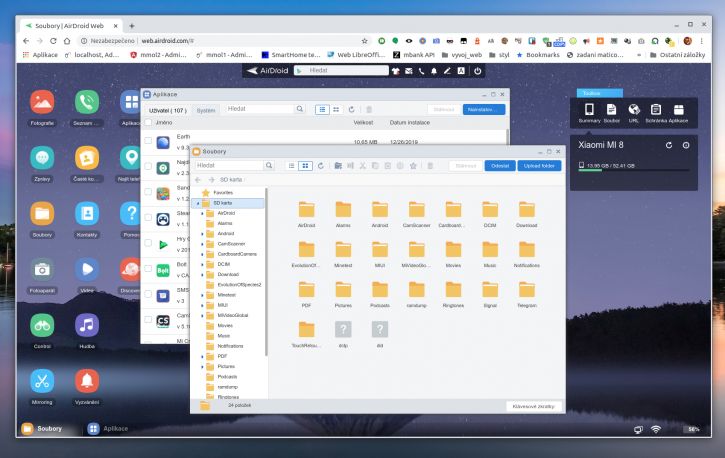Open the mbank API bookmark
This screenshot has height=458, width=725.
click(414, 55)
